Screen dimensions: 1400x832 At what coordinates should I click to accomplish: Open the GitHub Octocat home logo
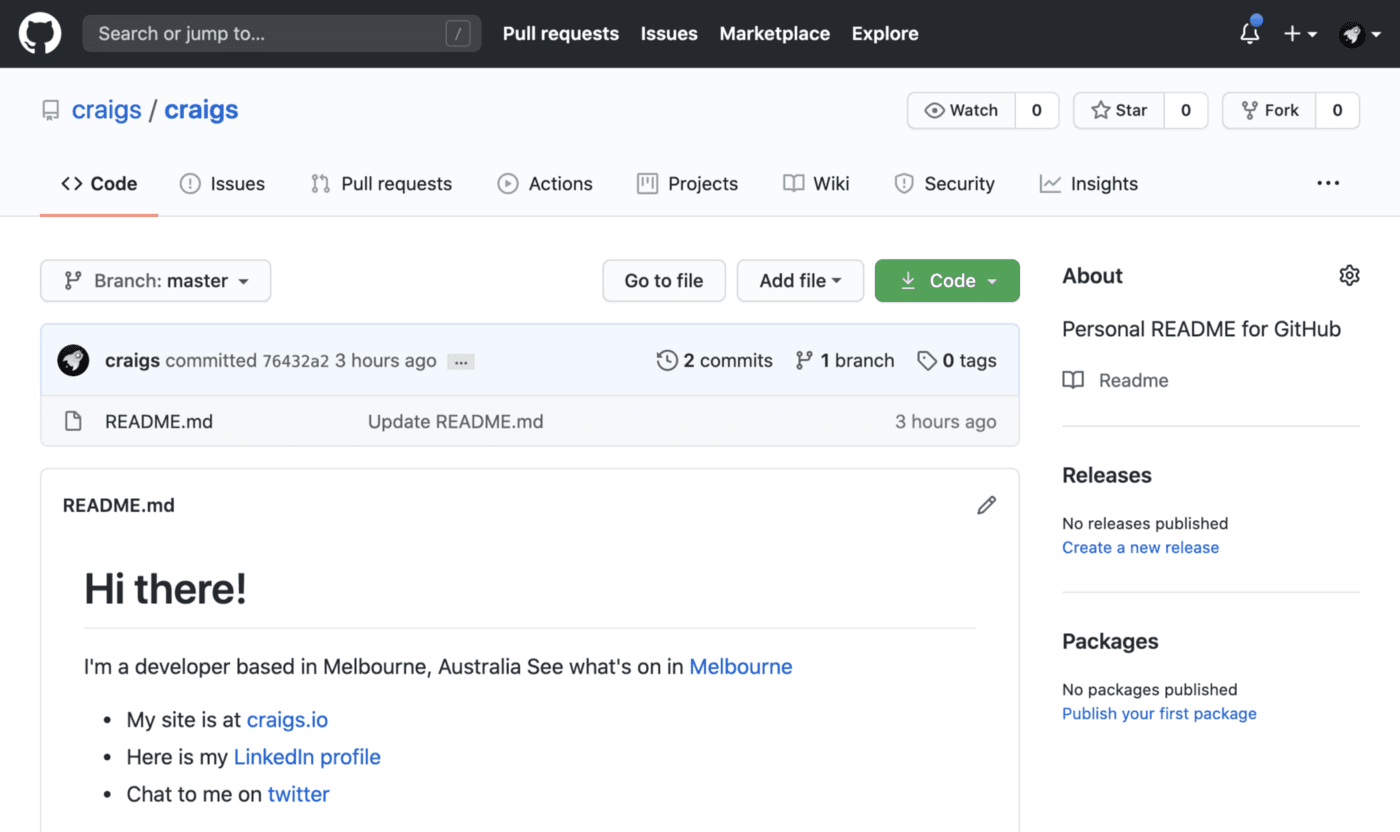40,33
